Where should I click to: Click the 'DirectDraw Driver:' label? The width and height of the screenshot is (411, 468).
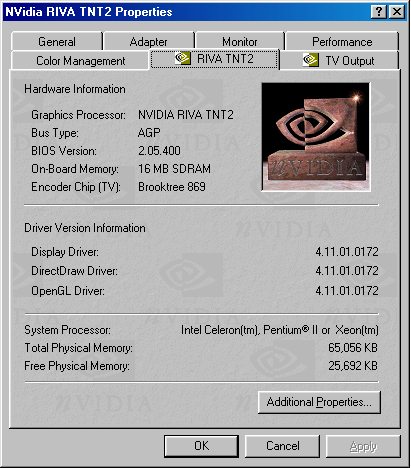coord(74,271)
